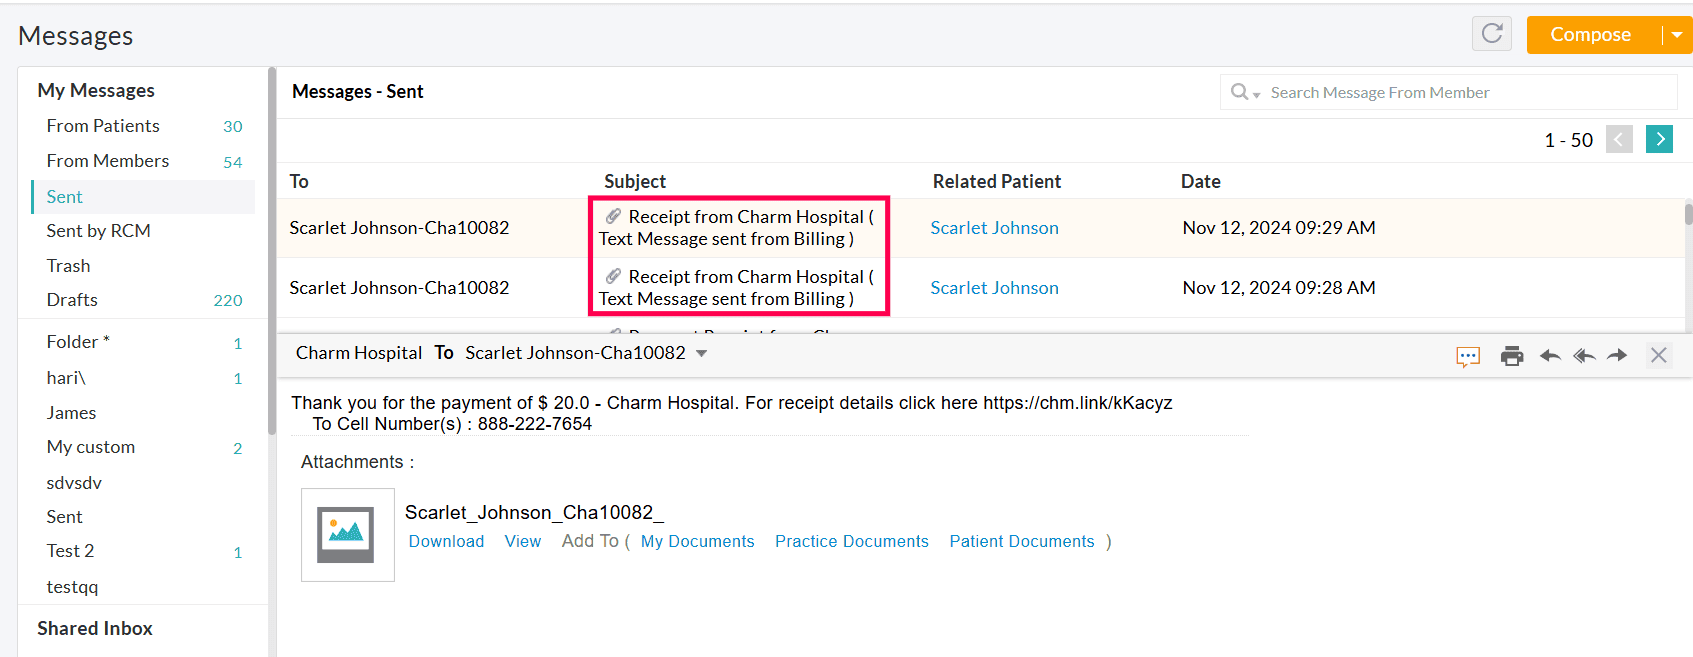The image size is (1693, 657).
Task: Reply to the open message
Action: [1550, 356]
